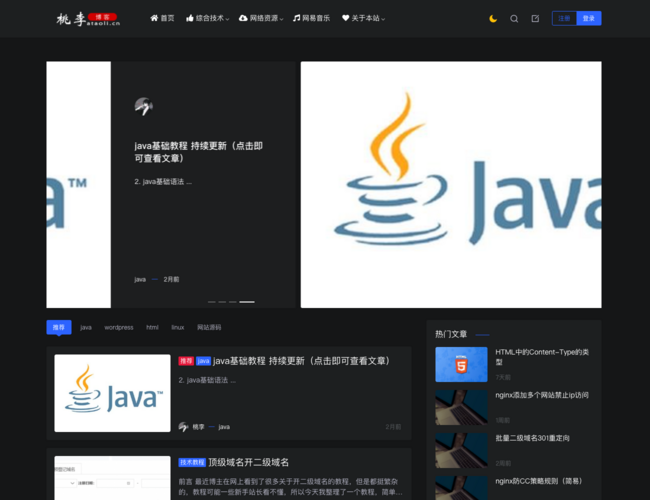
Task: Select the wordpress tab
Action: coord(119,328)
